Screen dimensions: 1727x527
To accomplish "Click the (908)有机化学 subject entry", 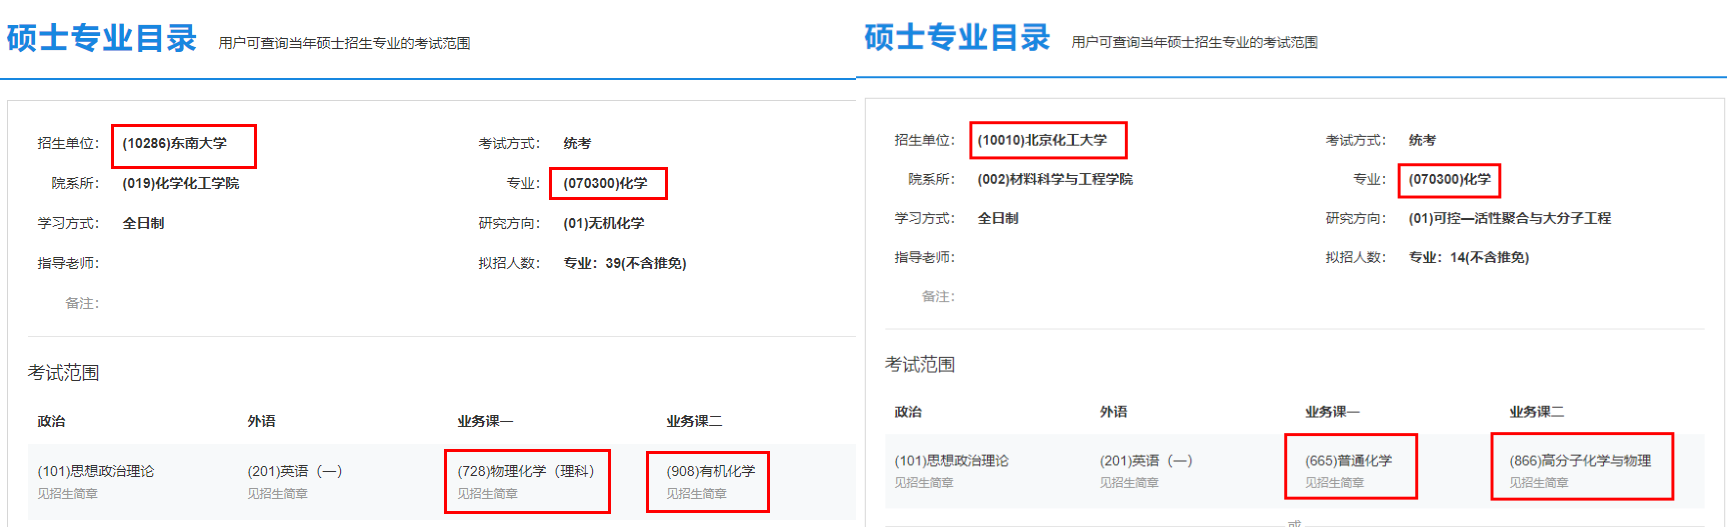I will coord(711,471).
